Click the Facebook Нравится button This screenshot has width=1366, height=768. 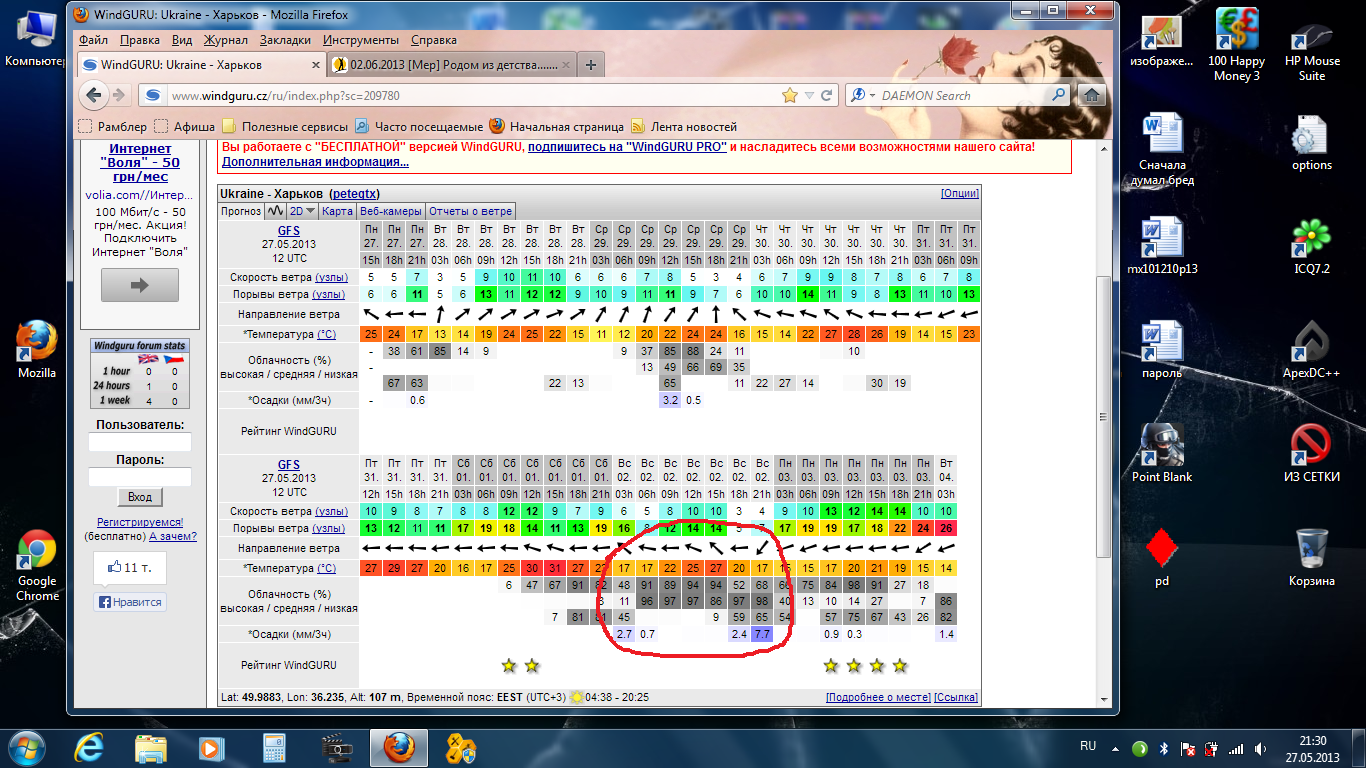click(131, 602)
